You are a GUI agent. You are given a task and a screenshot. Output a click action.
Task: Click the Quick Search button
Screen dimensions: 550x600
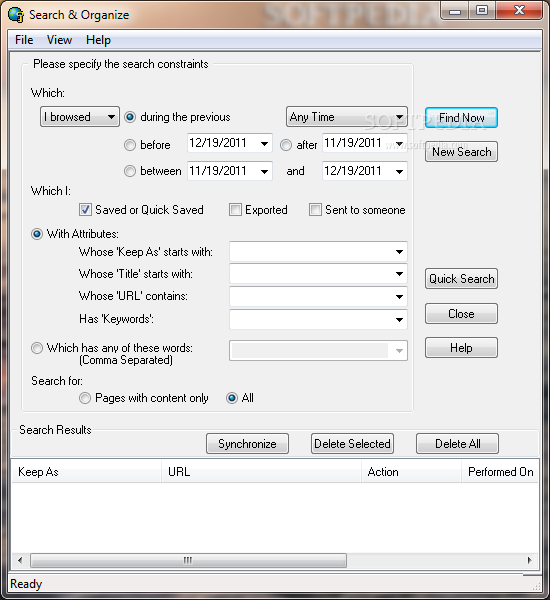pos(461,279)
